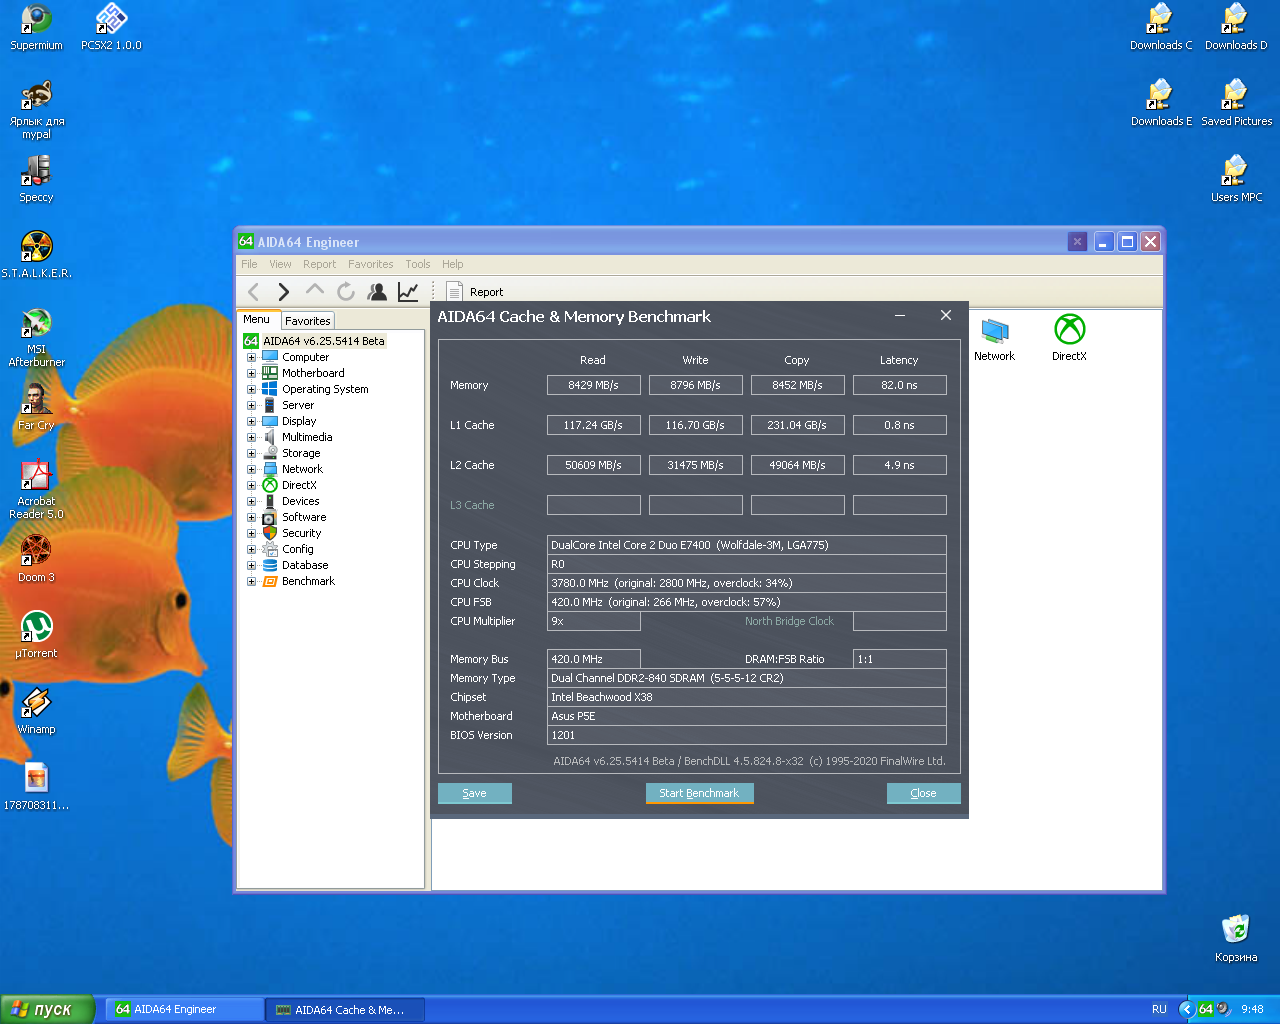Click the L1 Cache Copy result field

[x=798, y=425]
